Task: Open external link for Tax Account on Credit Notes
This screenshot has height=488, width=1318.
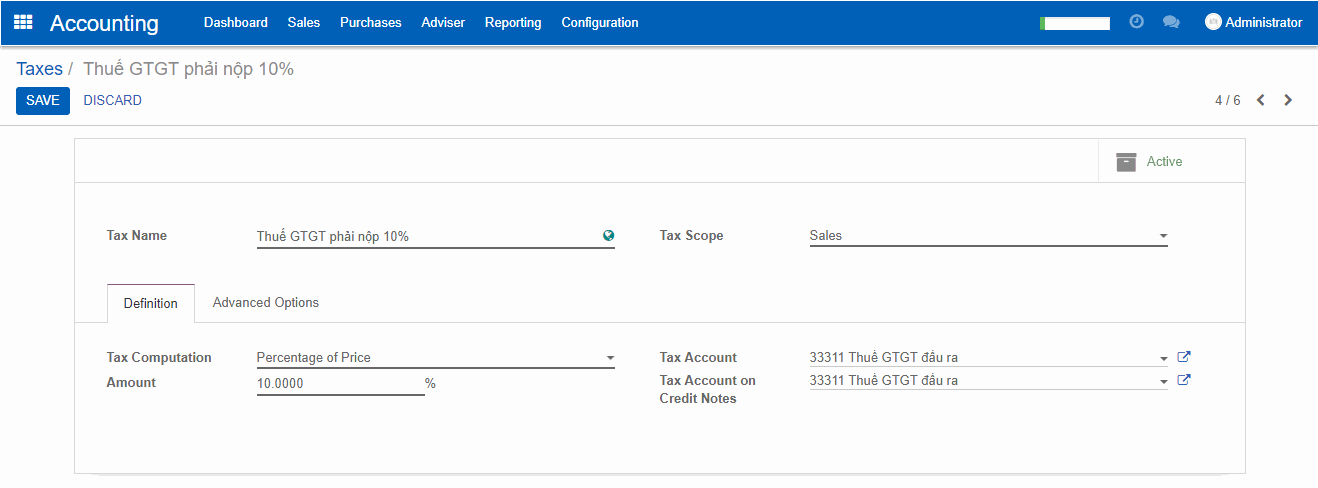Action: click(x=1184, y=380)
